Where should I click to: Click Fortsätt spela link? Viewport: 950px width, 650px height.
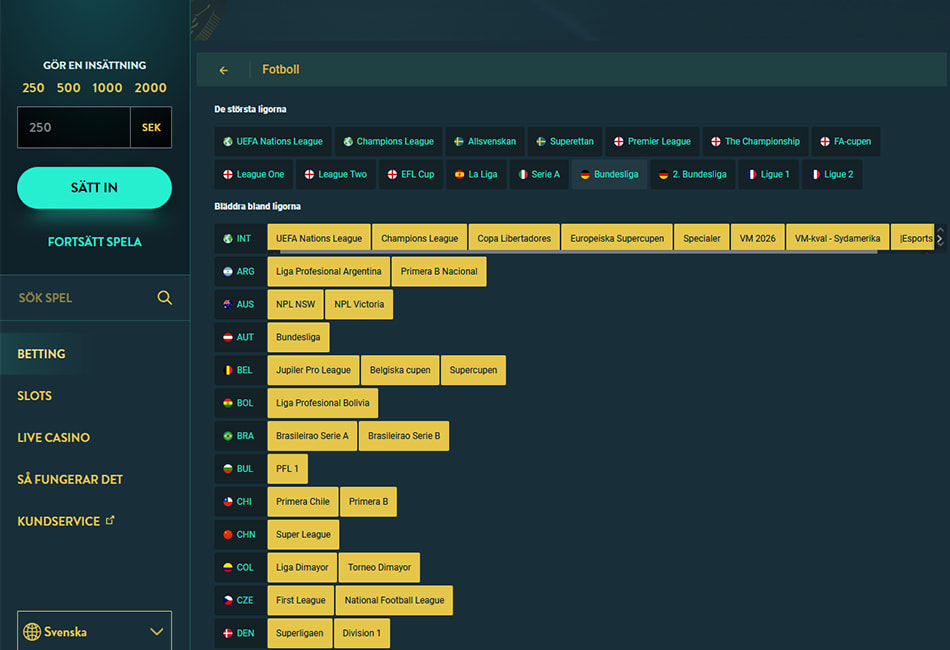click(95, 242)
